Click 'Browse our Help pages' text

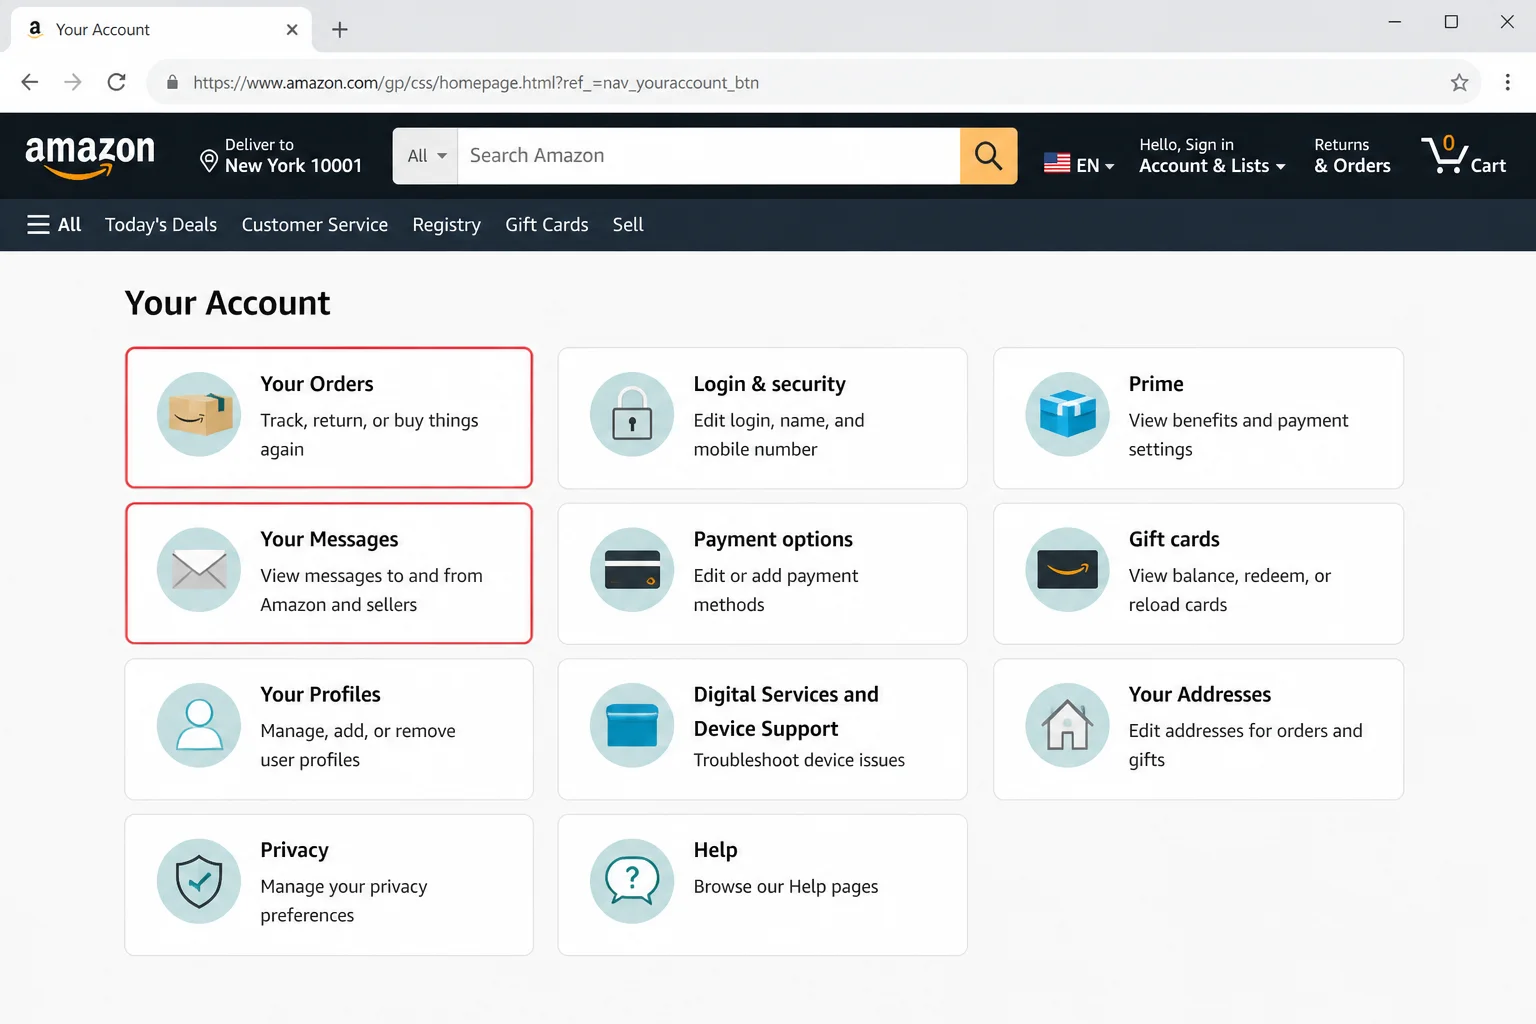pyautogui.click(x=786, y=887)
